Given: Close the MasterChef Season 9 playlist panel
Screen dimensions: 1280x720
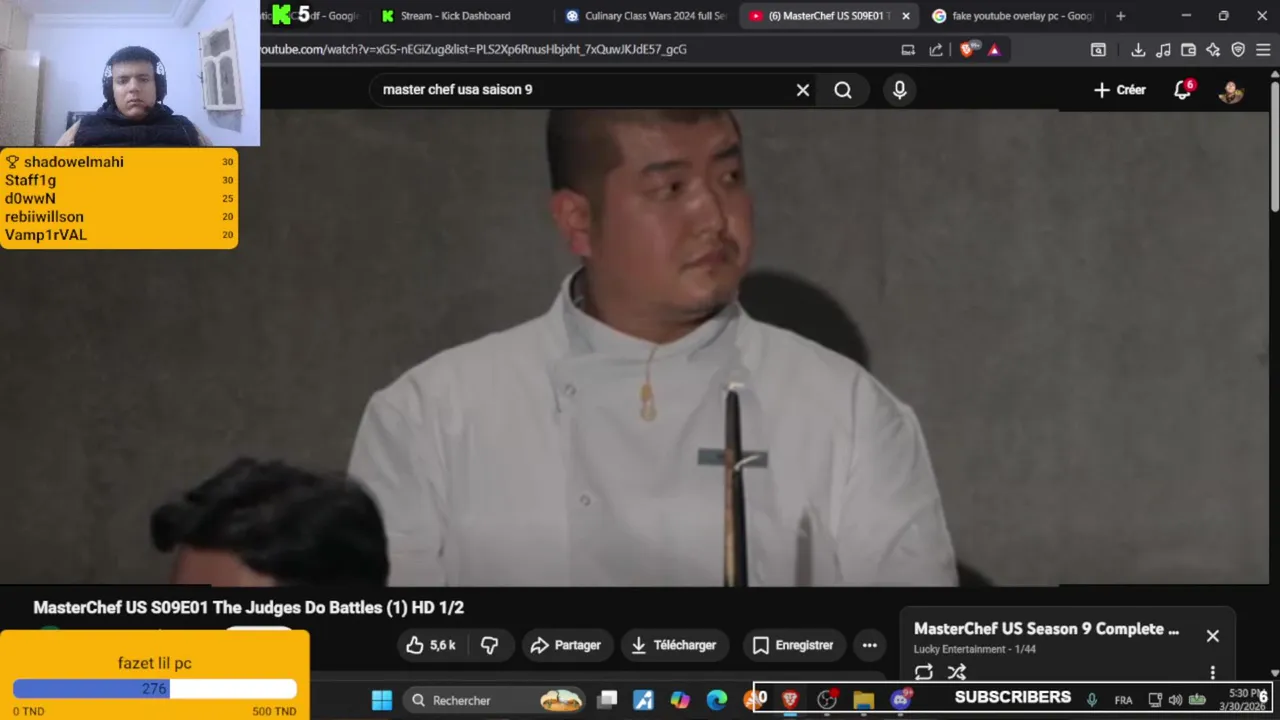Looking at the screenshot, I should click(1213, 636).
